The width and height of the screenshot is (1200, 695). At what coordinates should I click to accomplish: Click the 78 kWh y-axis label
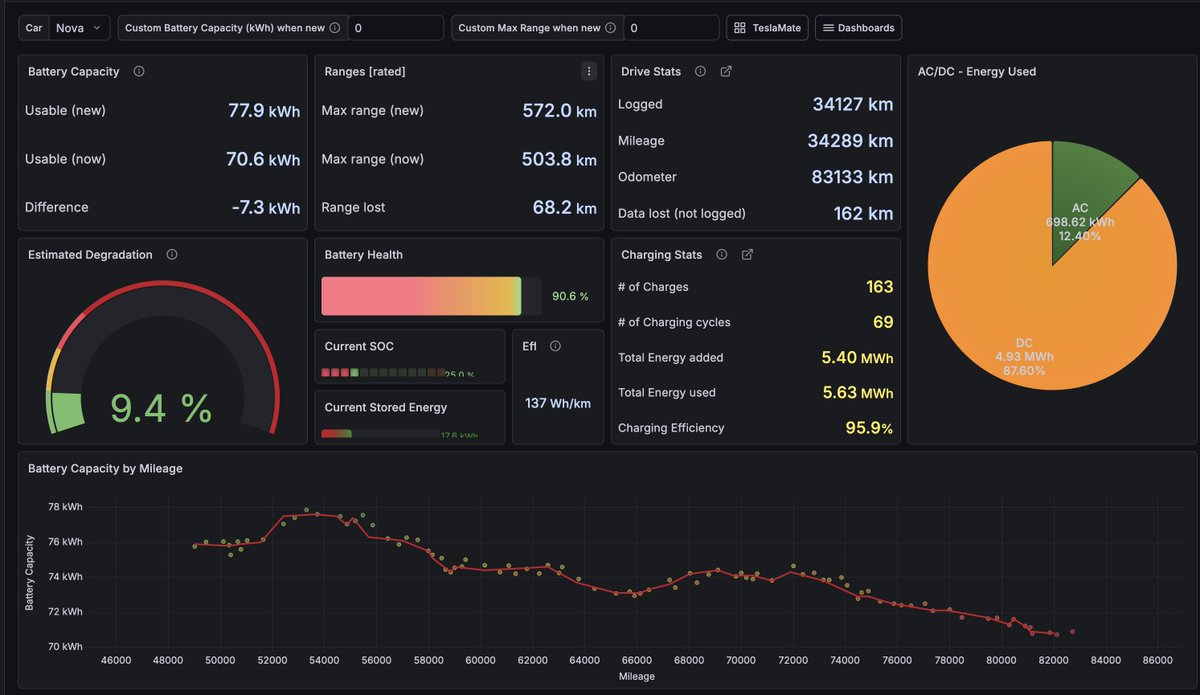click(65, 507)
